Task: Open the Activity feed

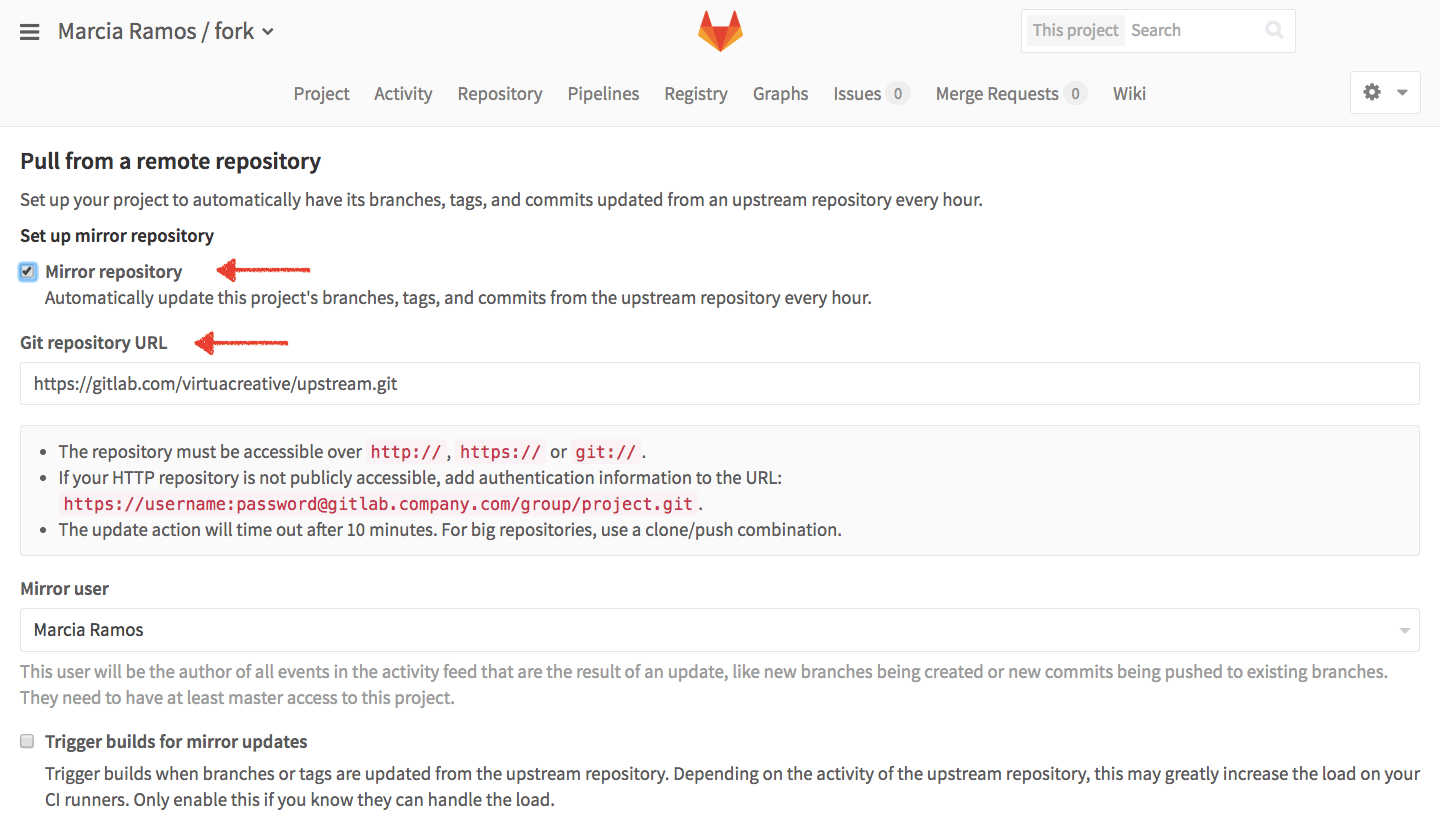Action: [403, 93]
